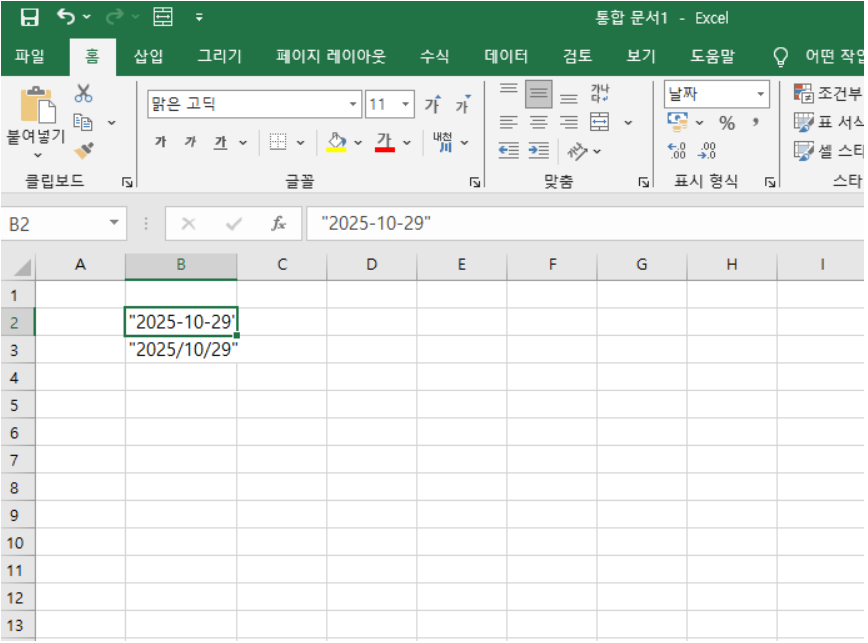
Task: Click the insert function fx icon
Action: tap(279, 224)
